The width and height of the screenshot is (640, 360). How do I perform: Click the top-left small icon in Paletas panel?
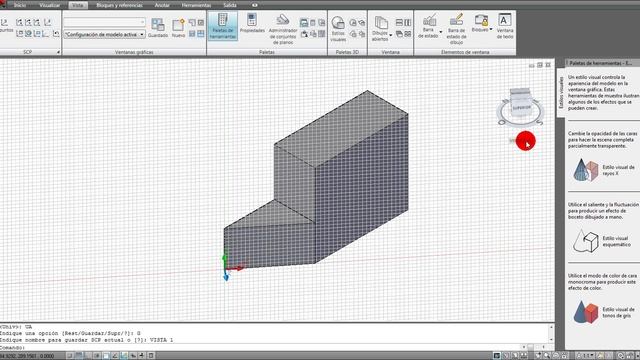point(304,22)
